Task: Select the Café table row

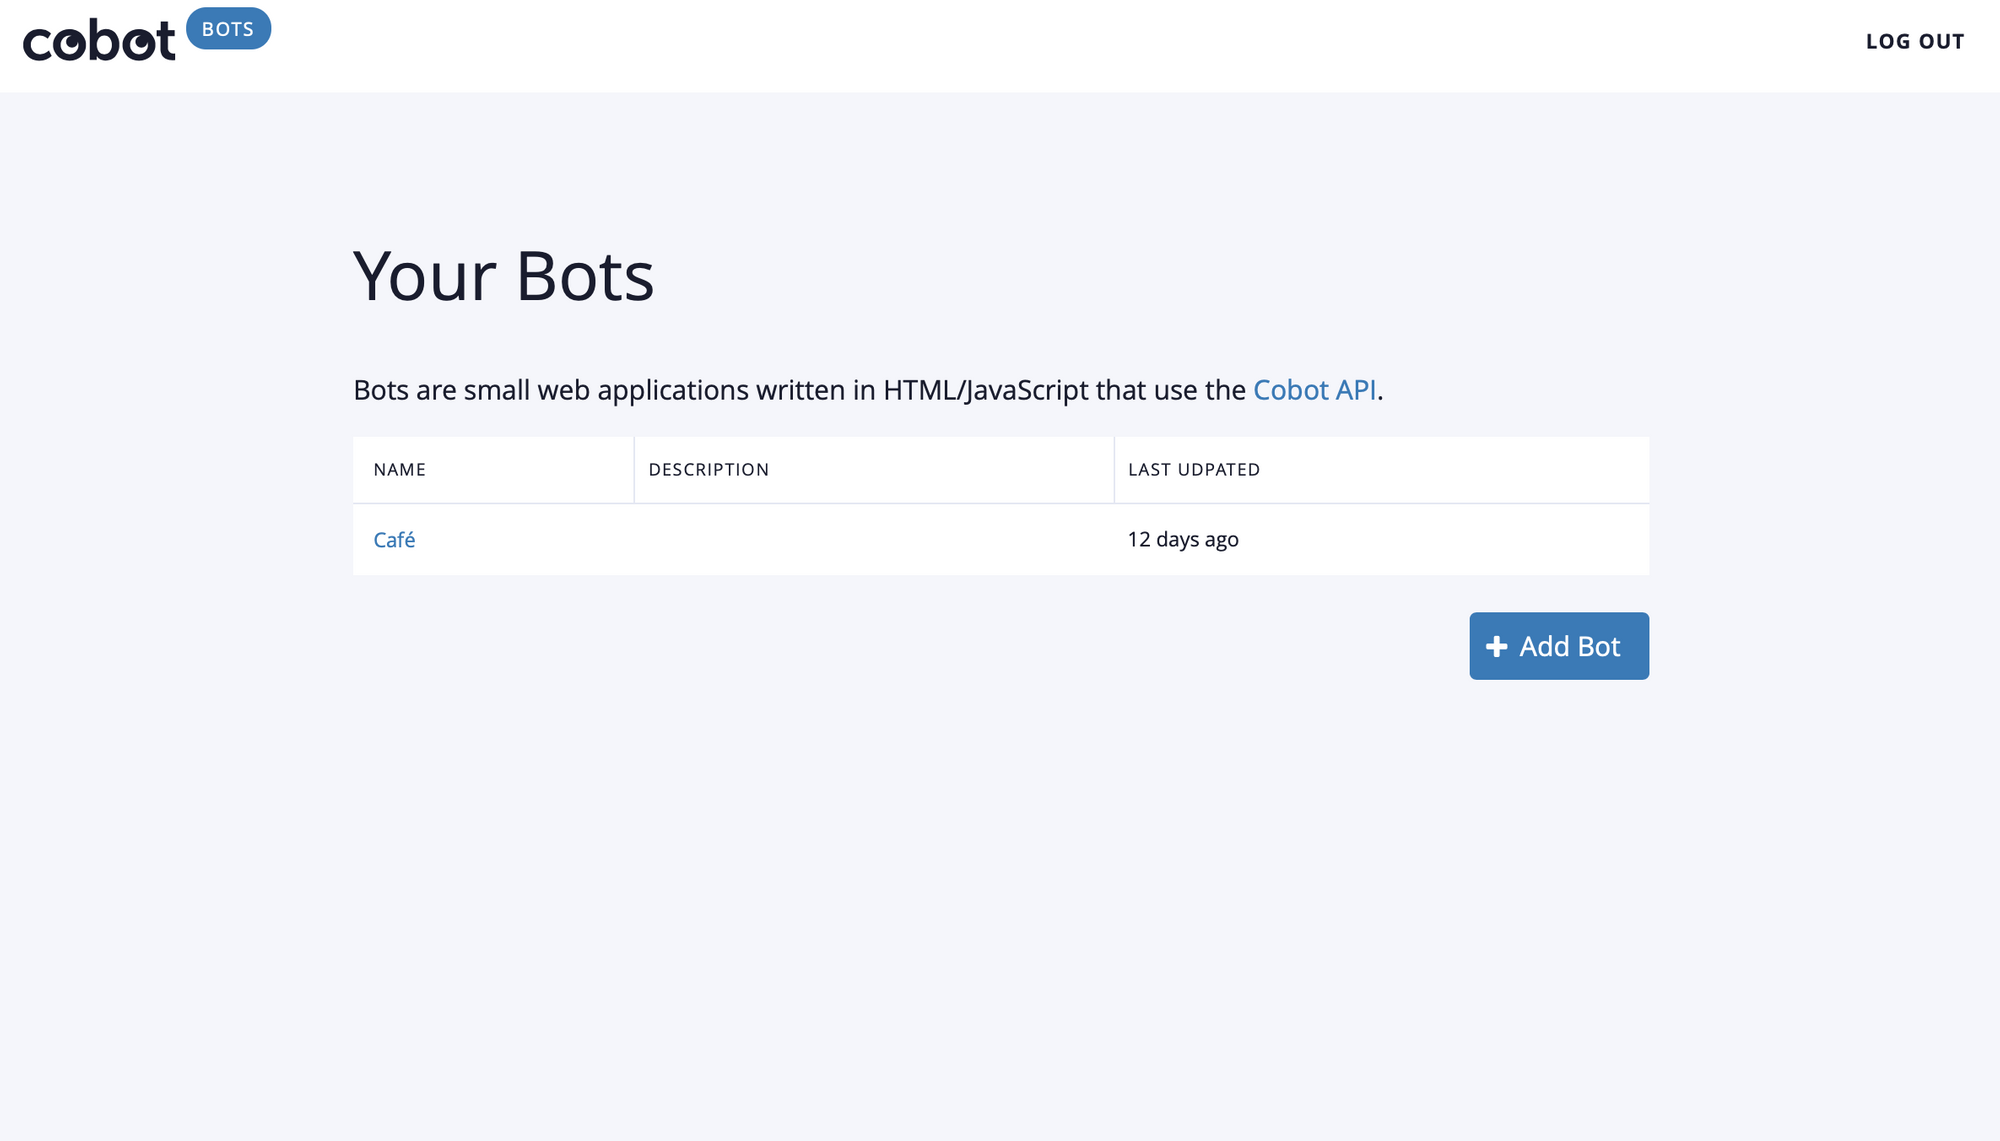Action: [1000, 539]
